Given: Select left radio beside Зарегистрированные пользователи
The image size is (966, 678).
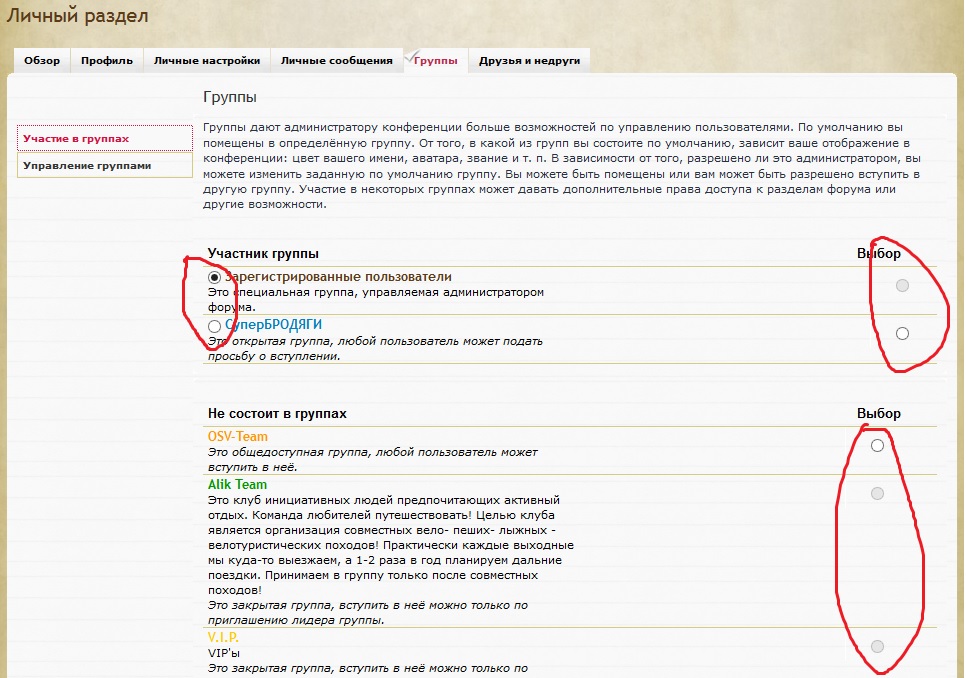Looking at the screenshot, I should (x=215, y=277).
